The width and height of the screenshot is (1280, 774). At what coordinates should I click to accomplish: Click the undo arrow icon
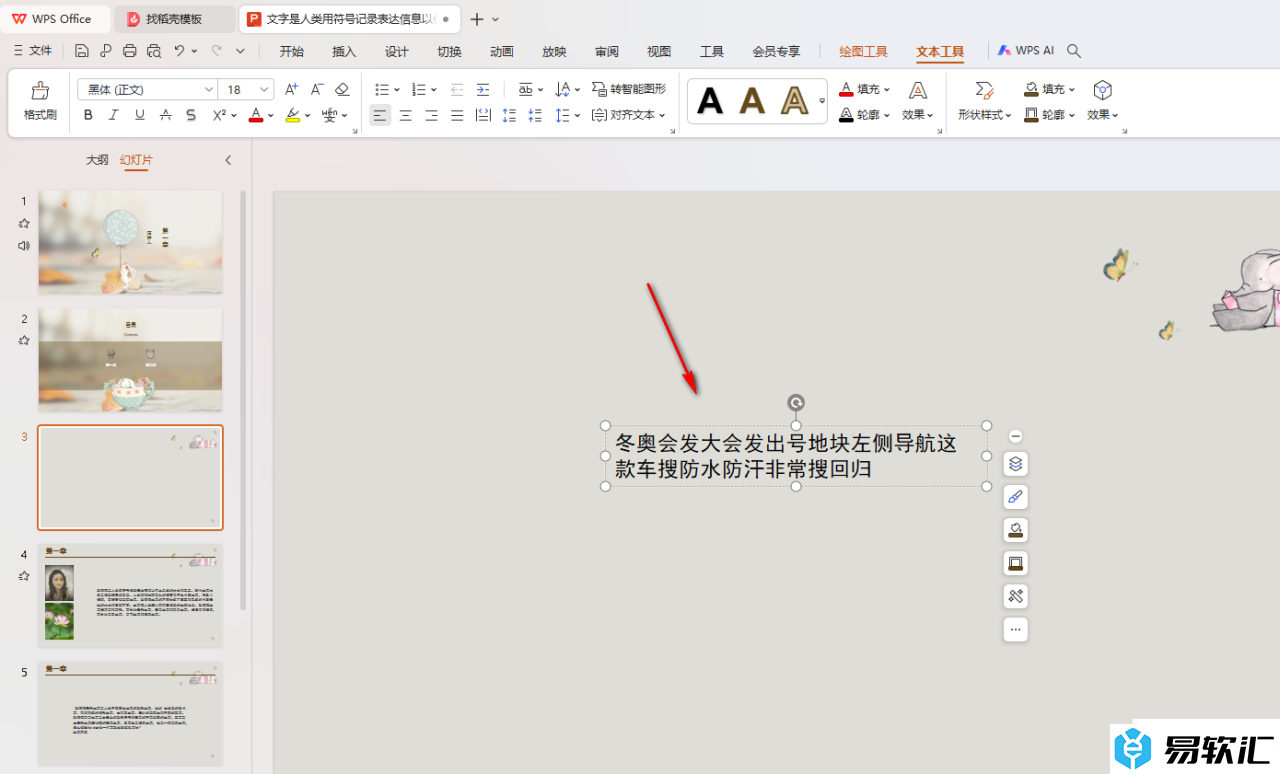pyautogui.click(x=179, y=50)
